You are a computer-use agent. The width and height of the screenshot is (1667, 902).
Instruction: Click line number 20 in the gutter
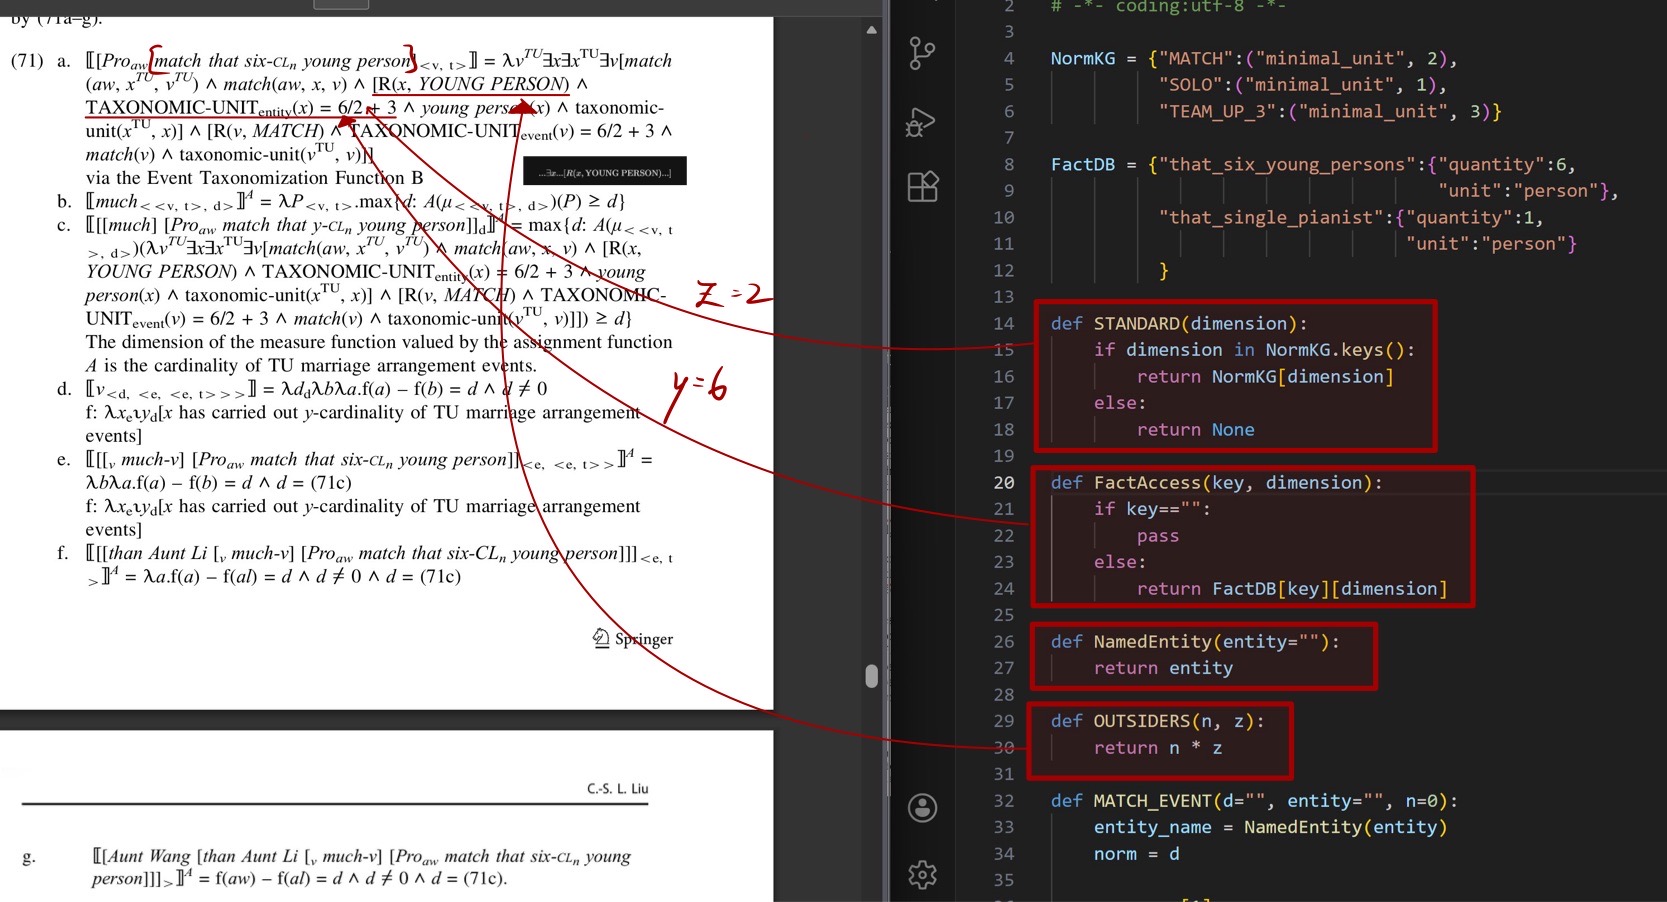[x=1003, y=482]
